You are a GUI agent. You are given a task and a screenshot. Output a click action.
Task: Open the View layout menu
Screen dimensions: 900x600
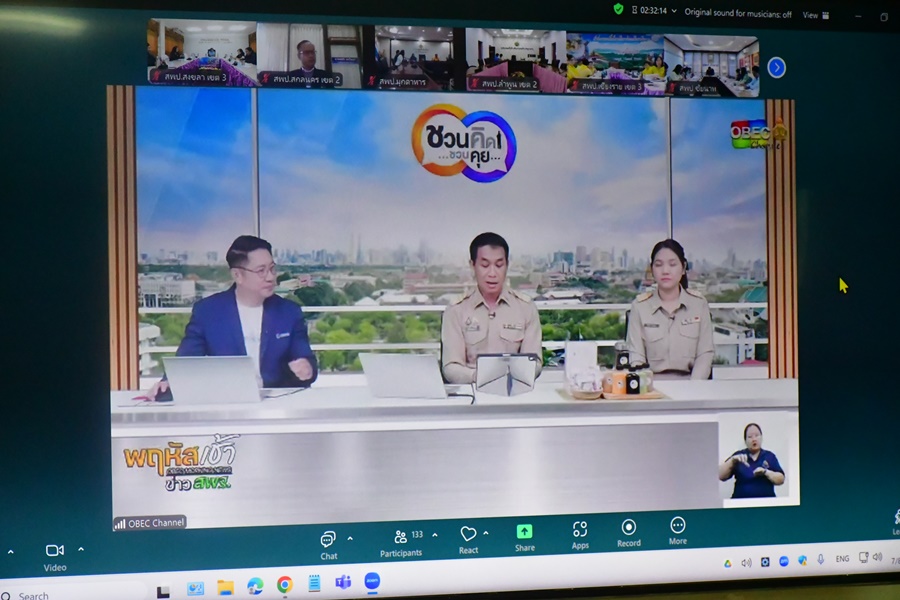pyautogui.click(x=815, y=15)
